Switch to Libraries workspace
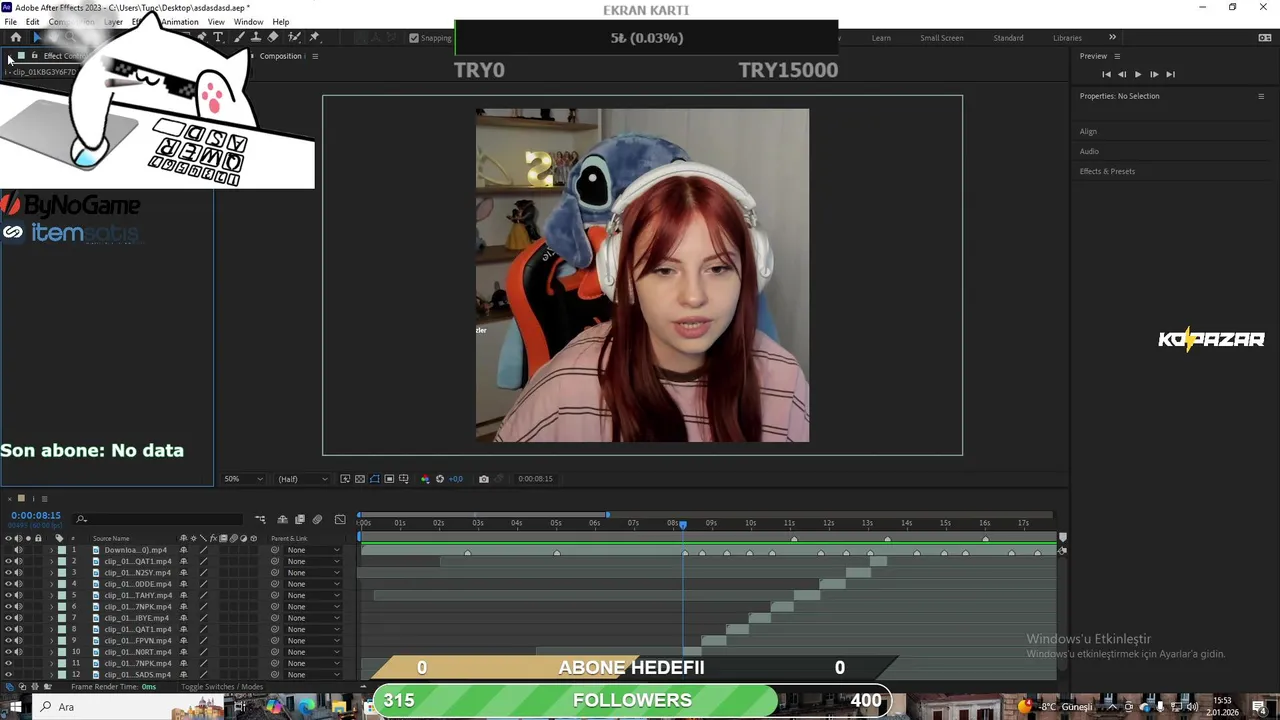 pos(1067,38)
